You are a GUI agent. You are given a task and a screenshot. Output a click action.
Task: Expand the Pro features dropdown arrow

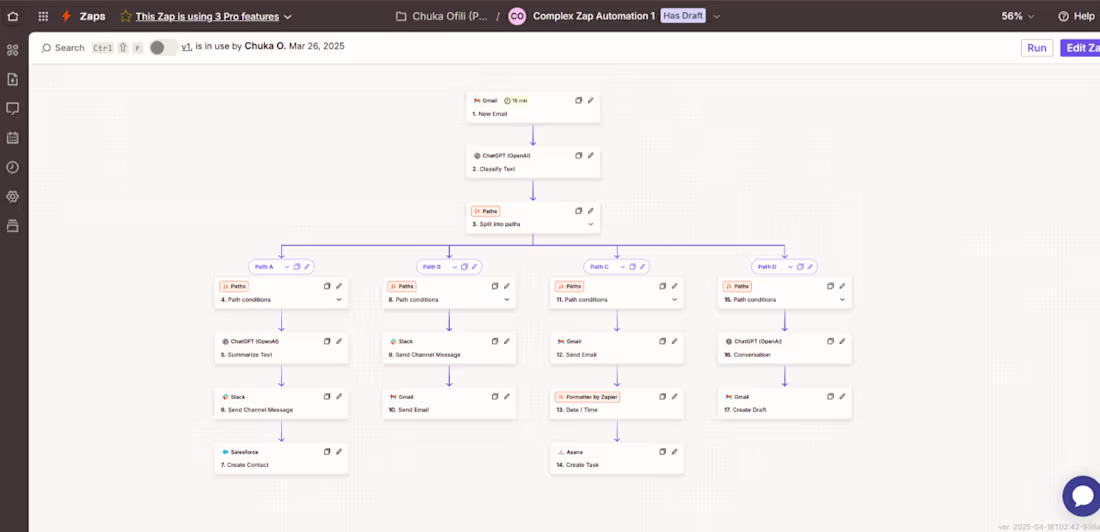click(x=288, y=16)
